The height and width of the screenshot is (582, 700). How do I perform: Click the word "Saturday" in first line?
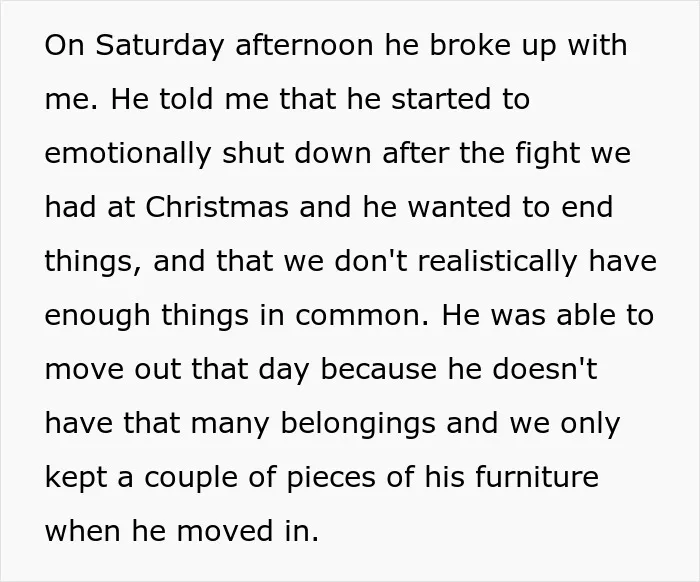pyautogui.click(x=159, y=46)
